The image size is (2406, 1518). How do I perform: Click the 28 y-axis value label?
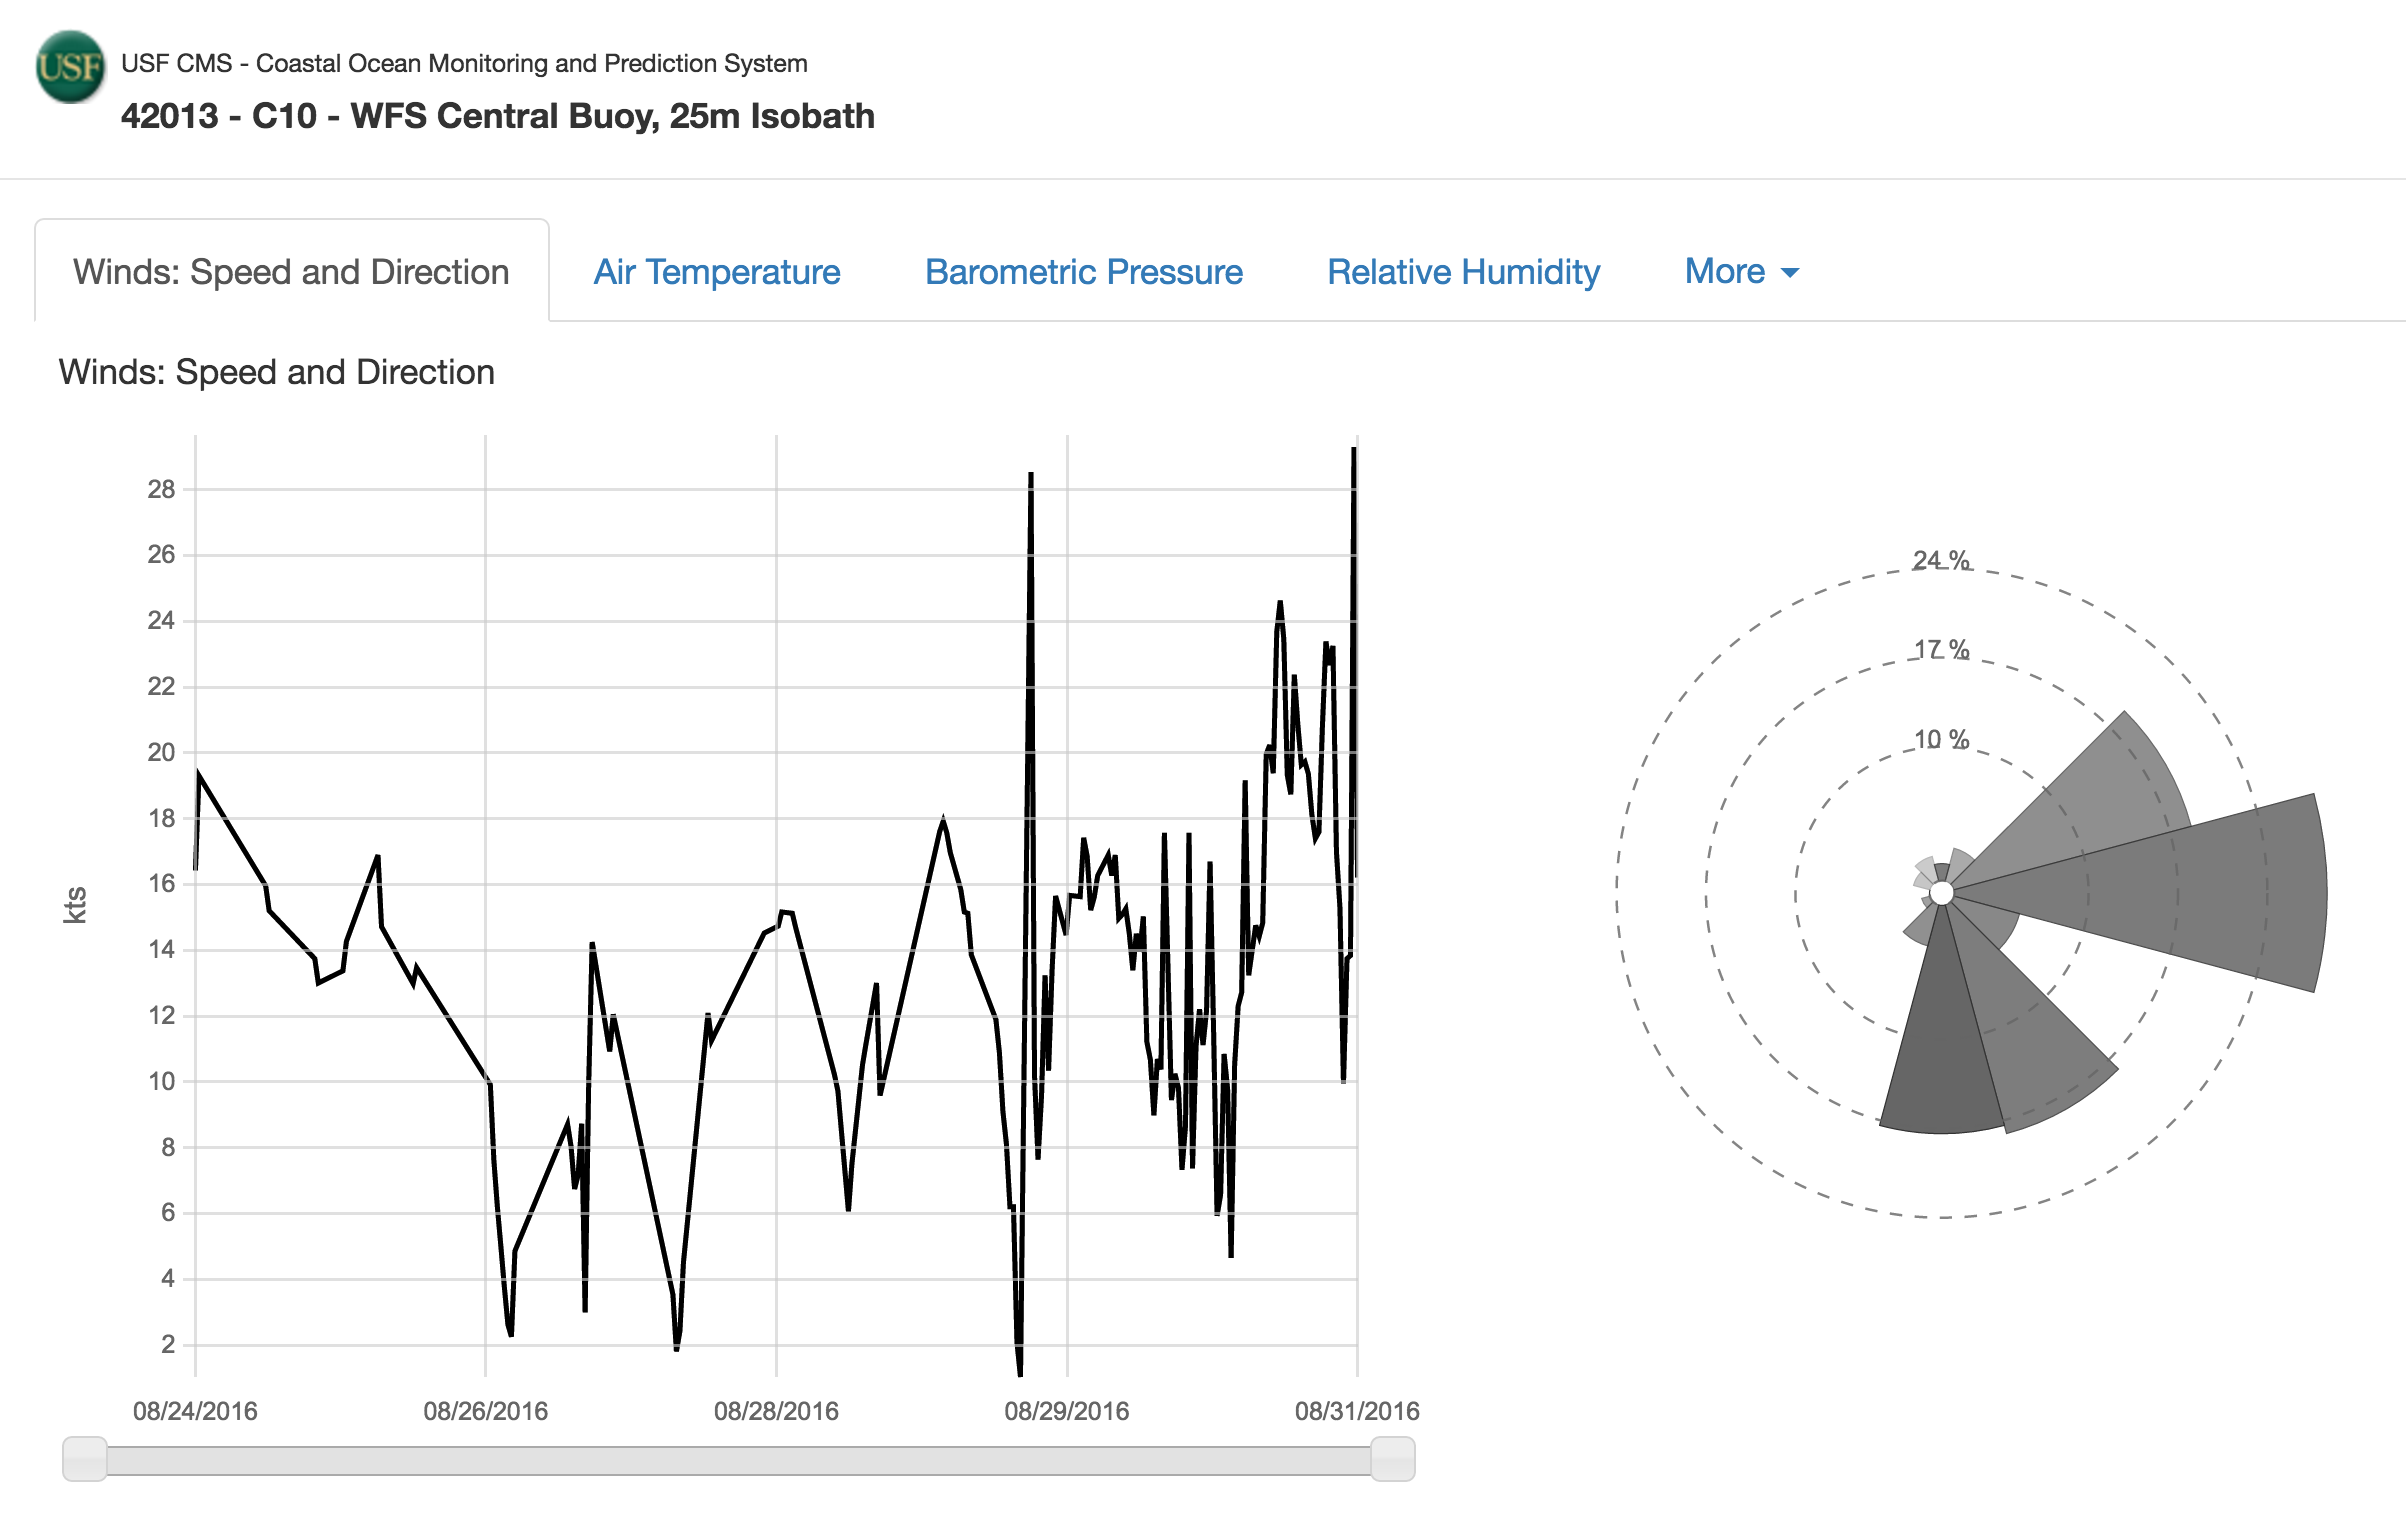161,489
